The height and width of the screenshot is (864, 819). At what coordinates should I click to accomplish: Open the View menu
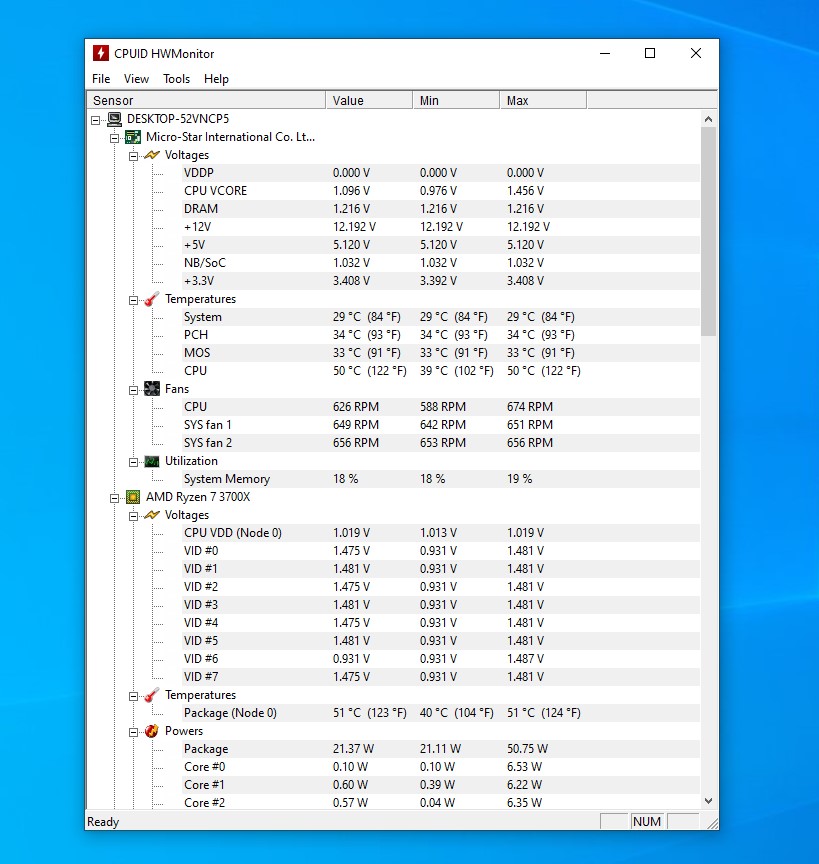(136, 79)
